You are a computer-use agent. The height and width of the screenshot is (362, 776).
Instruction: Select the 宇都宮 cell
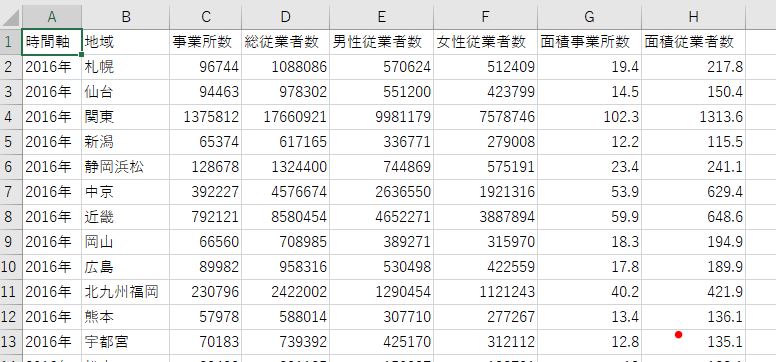(x=126, y=342)
